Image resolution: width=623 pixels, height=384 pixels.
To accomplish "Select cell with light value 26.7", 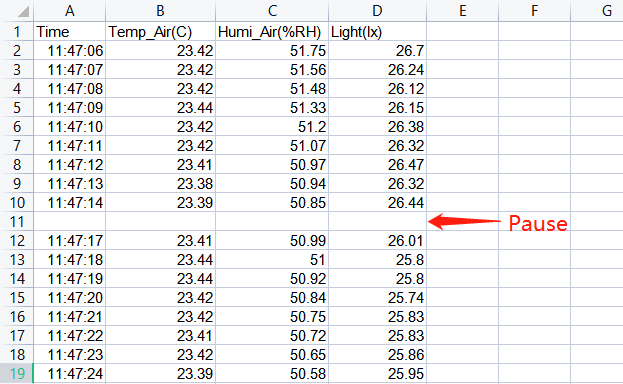I will 377,50.
